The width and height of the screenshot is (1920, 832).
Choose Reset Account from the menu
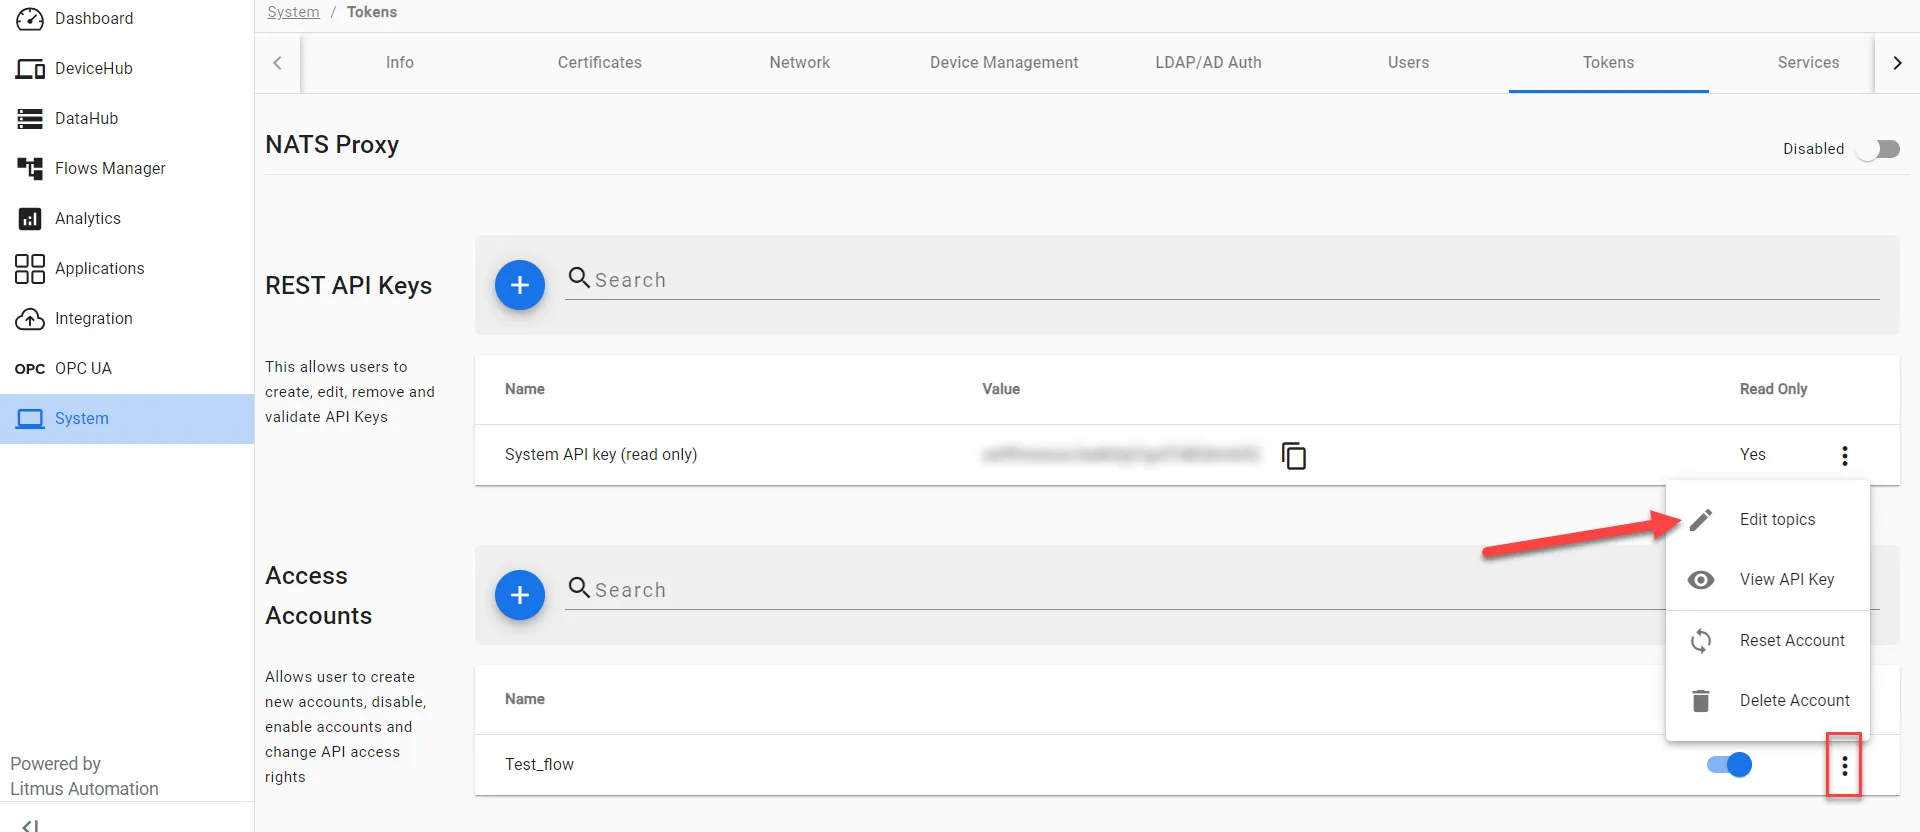[1768, 640]
